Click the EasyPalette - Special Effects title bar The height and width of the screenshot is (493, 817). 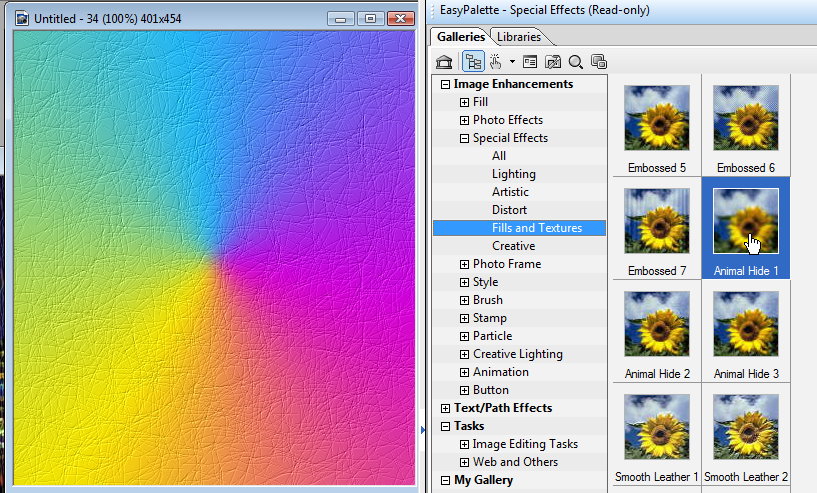pos(623,10)
